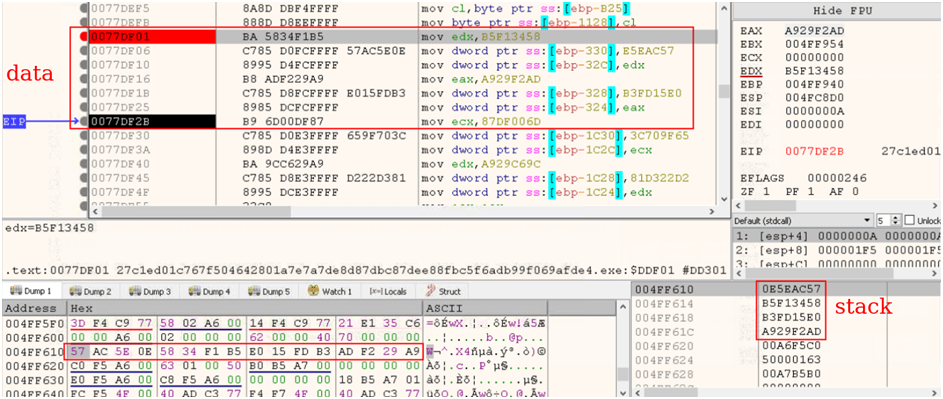The image size is (943, 399).
Task: Set breakpoint dot beside address 0077DF06
Action: (x=84, y=51)
